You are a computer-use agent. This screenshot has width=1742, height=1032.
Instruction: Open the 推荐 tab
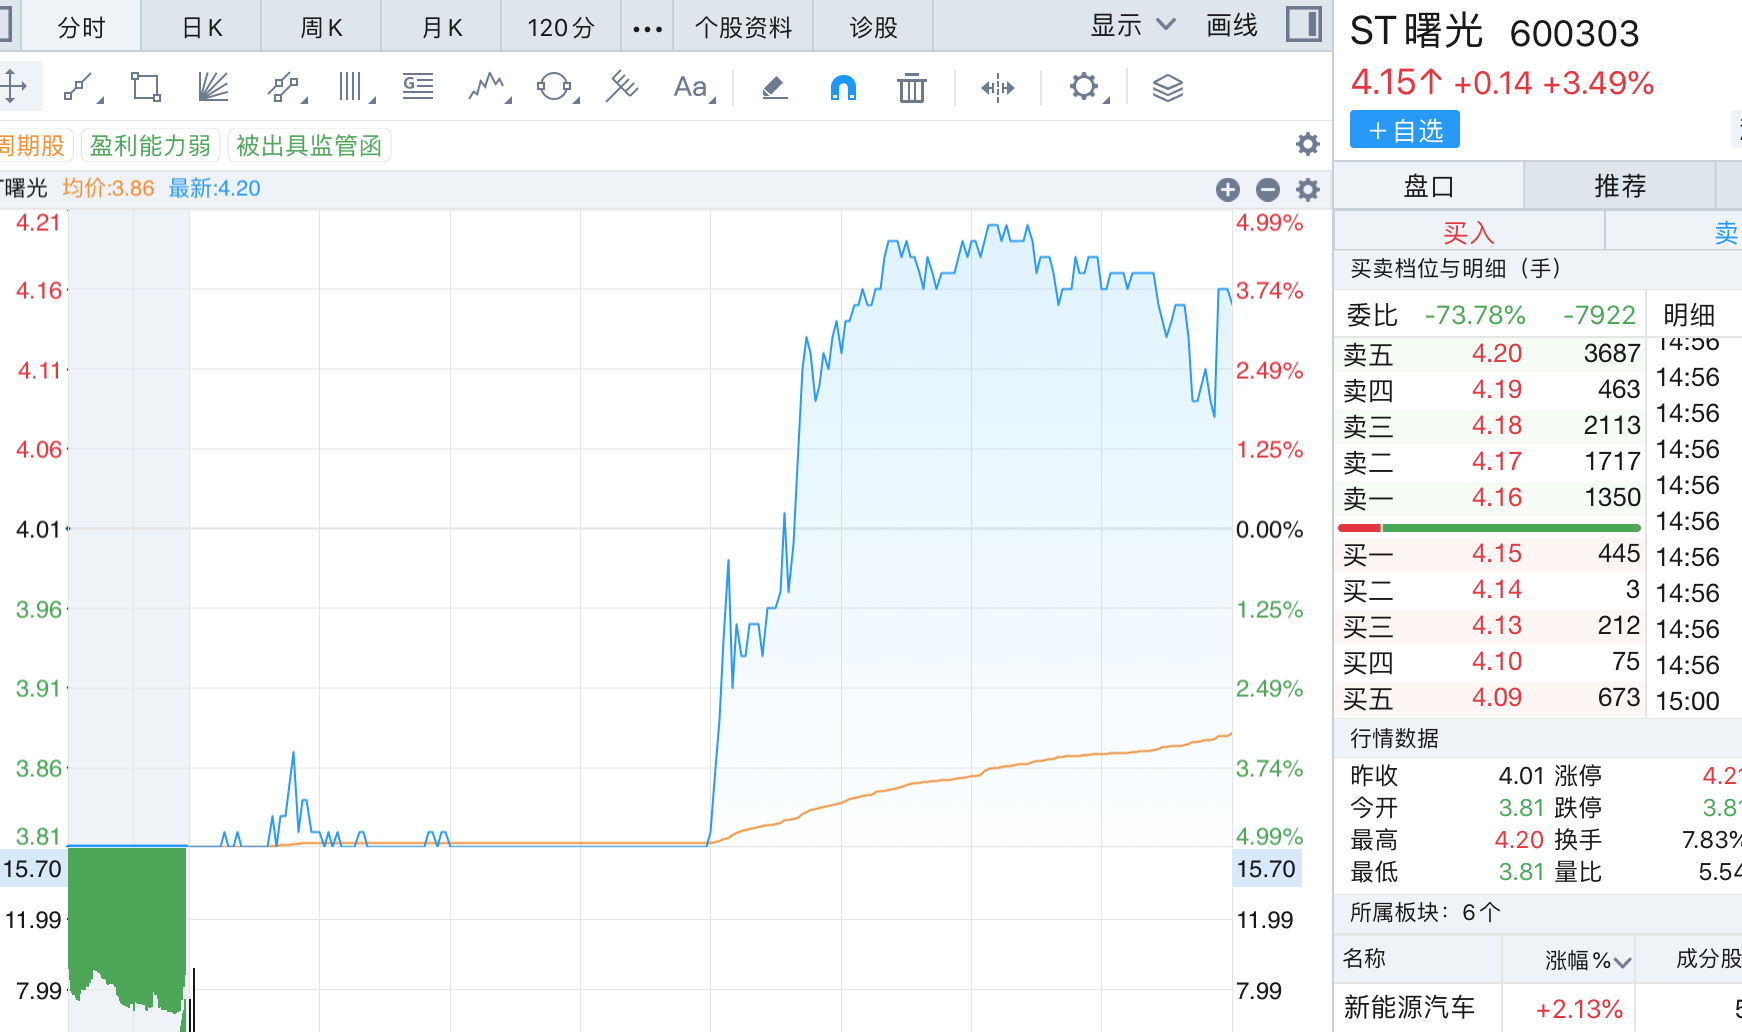click(1619, 186)
